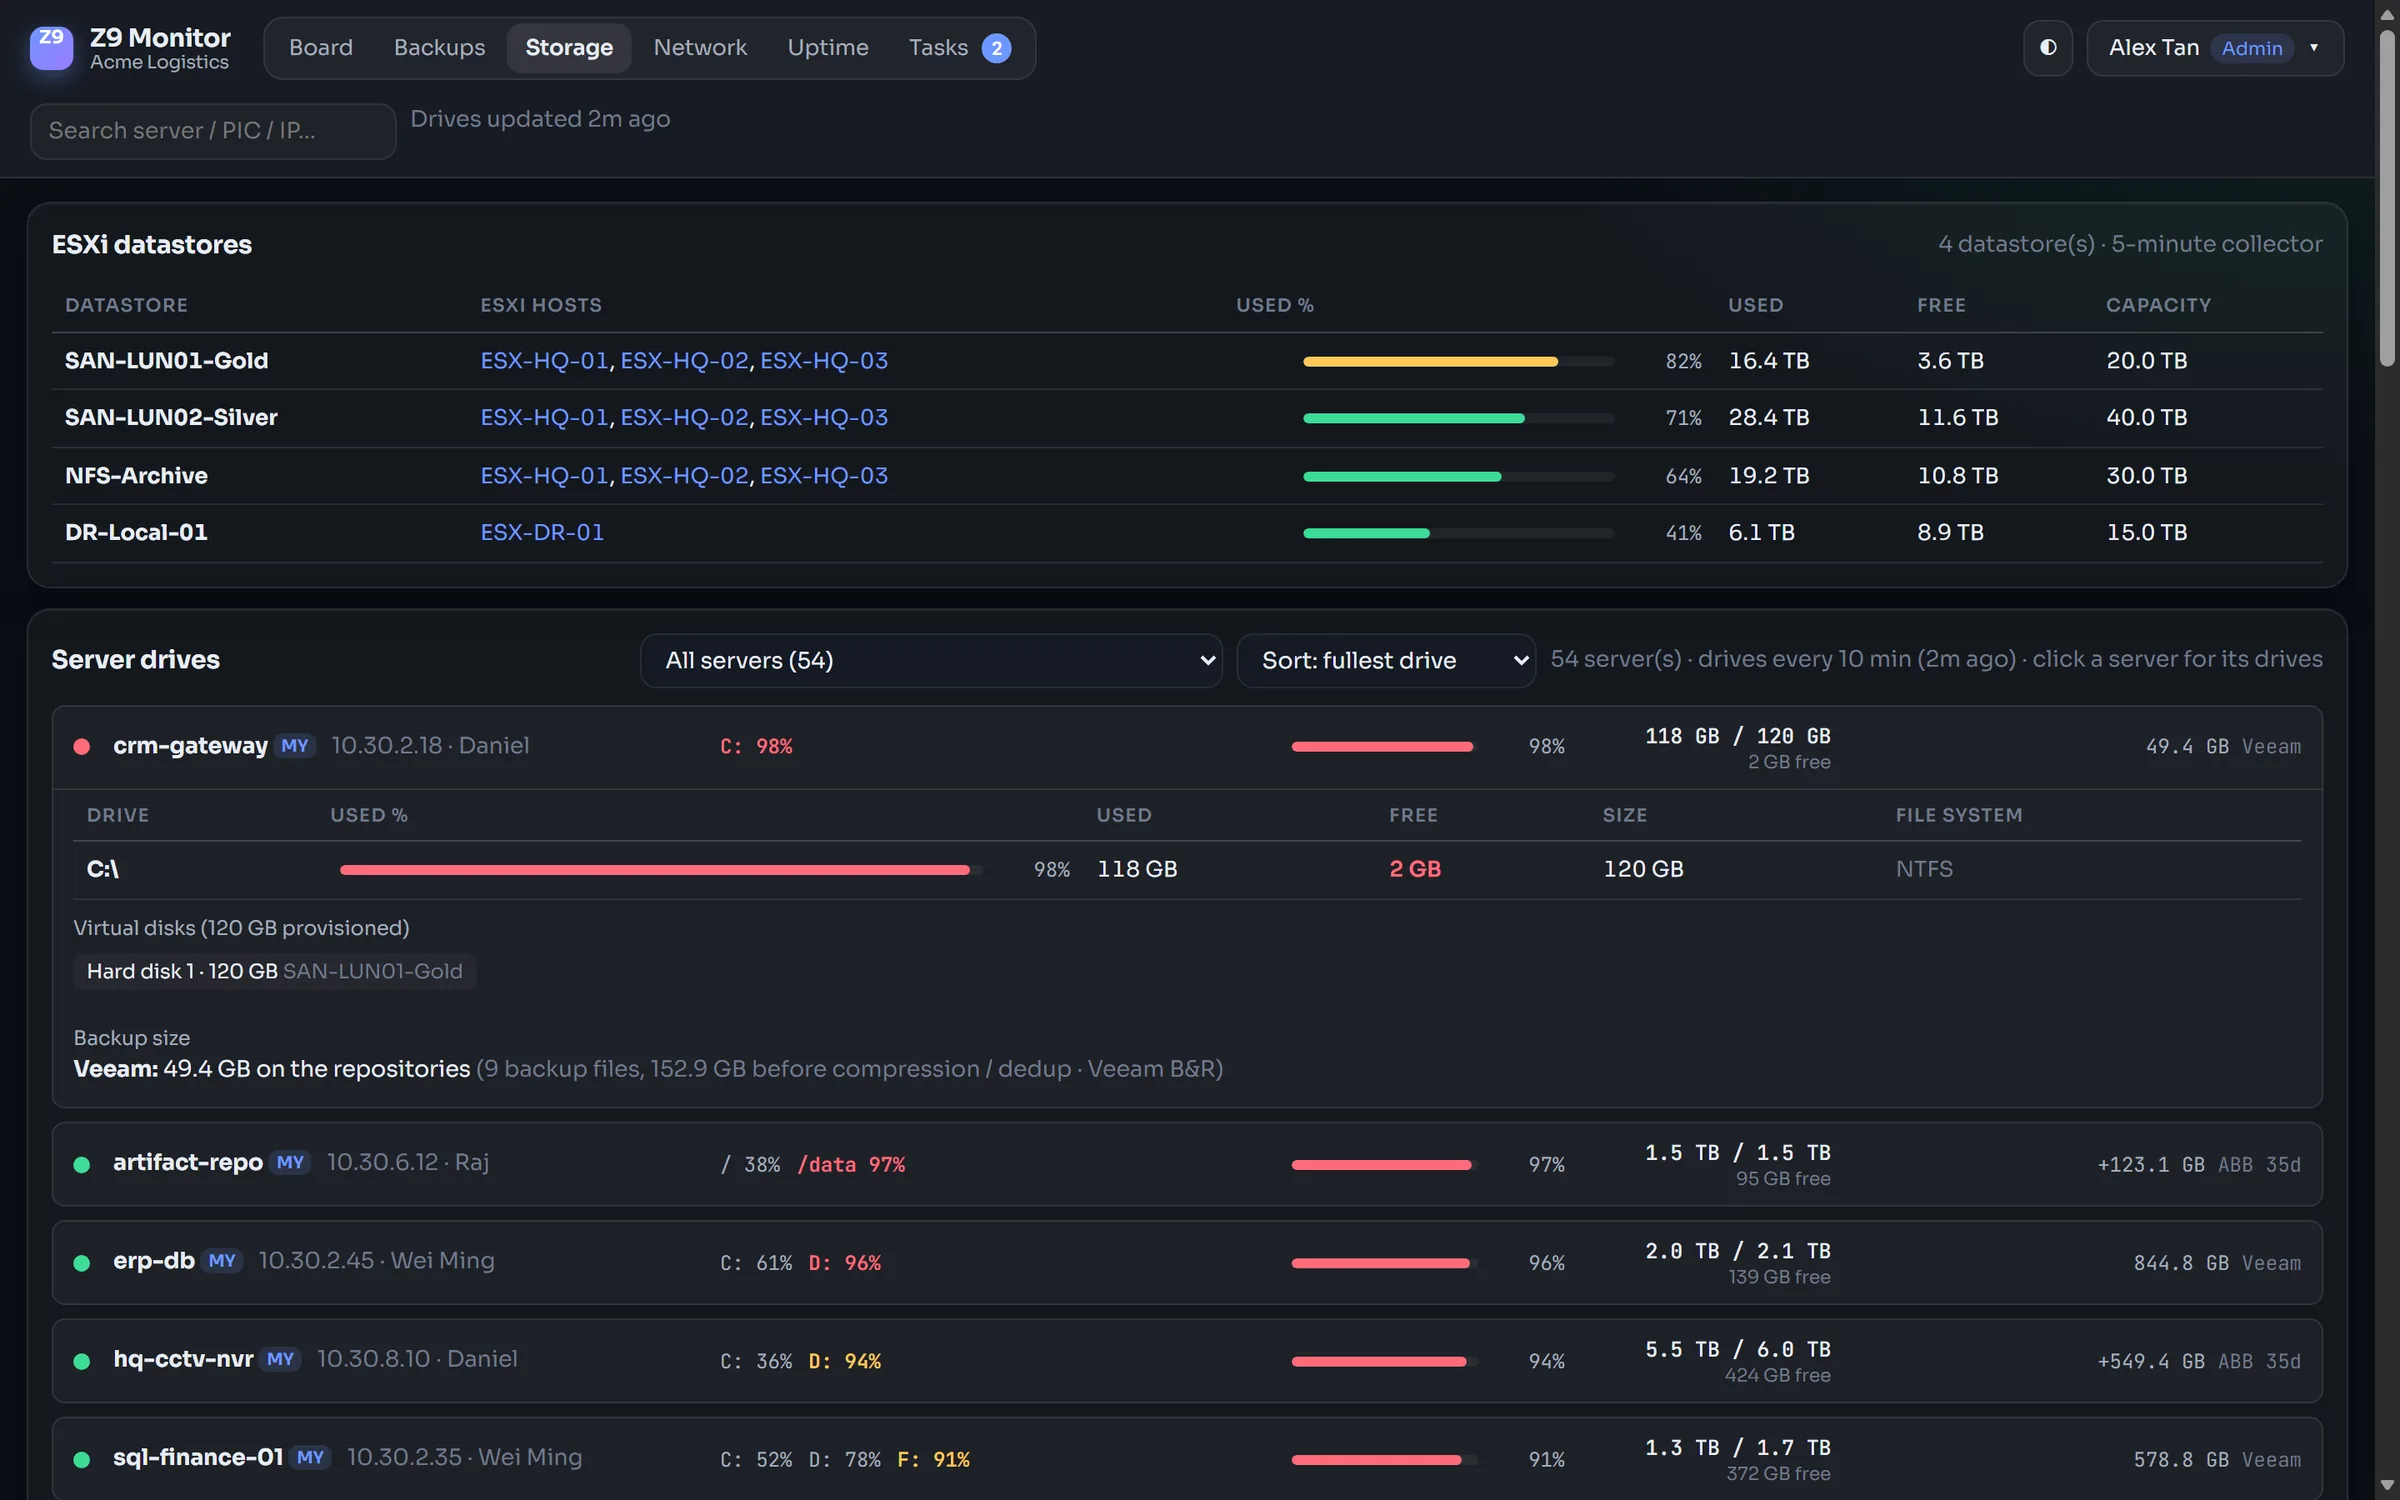Click the MY badge next to erp-db
This screenshot has width=2400, height=1500.
click(x=222, y=1261)
